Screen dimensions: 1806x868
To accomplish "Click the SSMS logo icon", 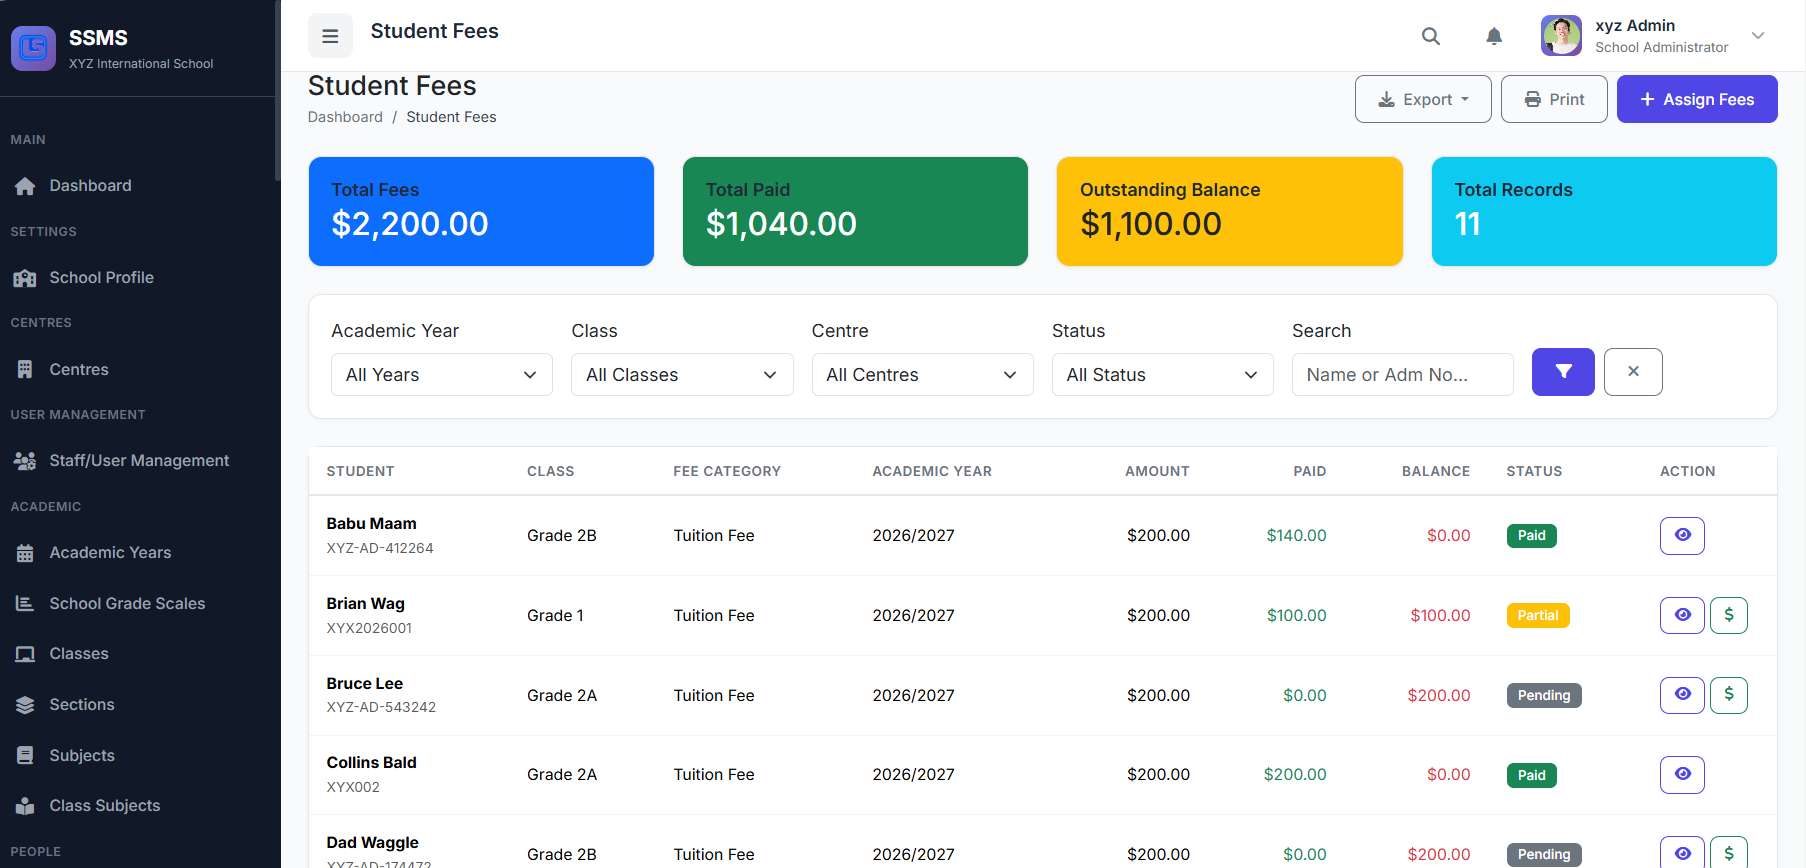I will [x=33, y=48].
